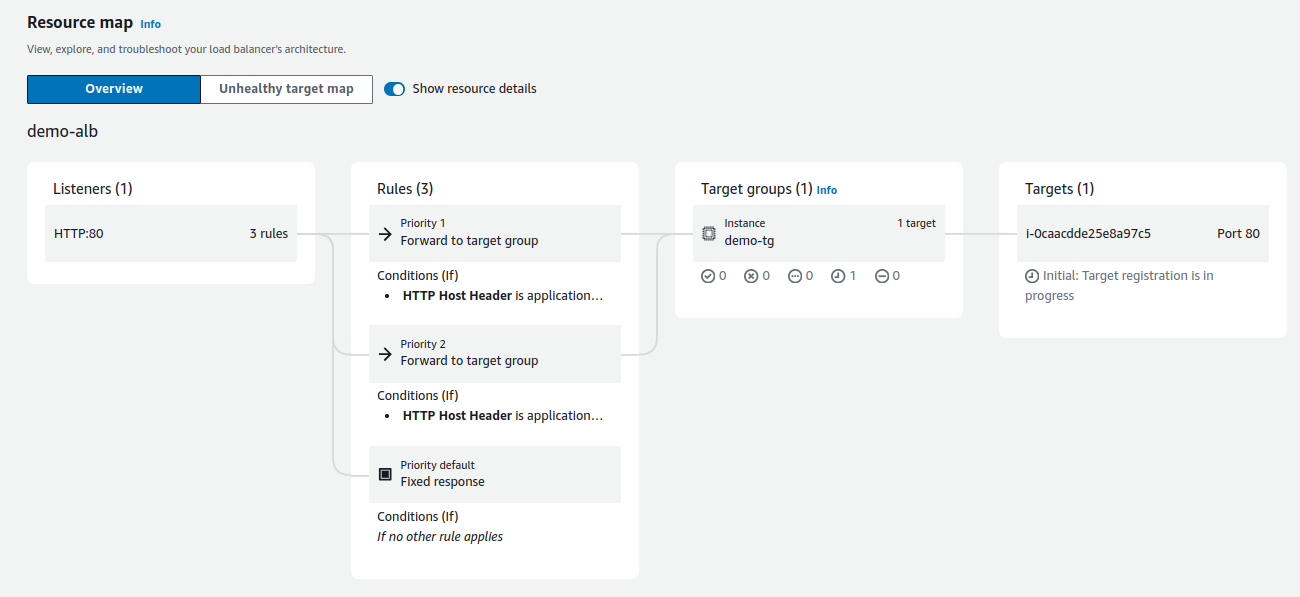Click the Priority 1 forward arrow icon
Viewport: 1300px width, 597px height.
385,234
